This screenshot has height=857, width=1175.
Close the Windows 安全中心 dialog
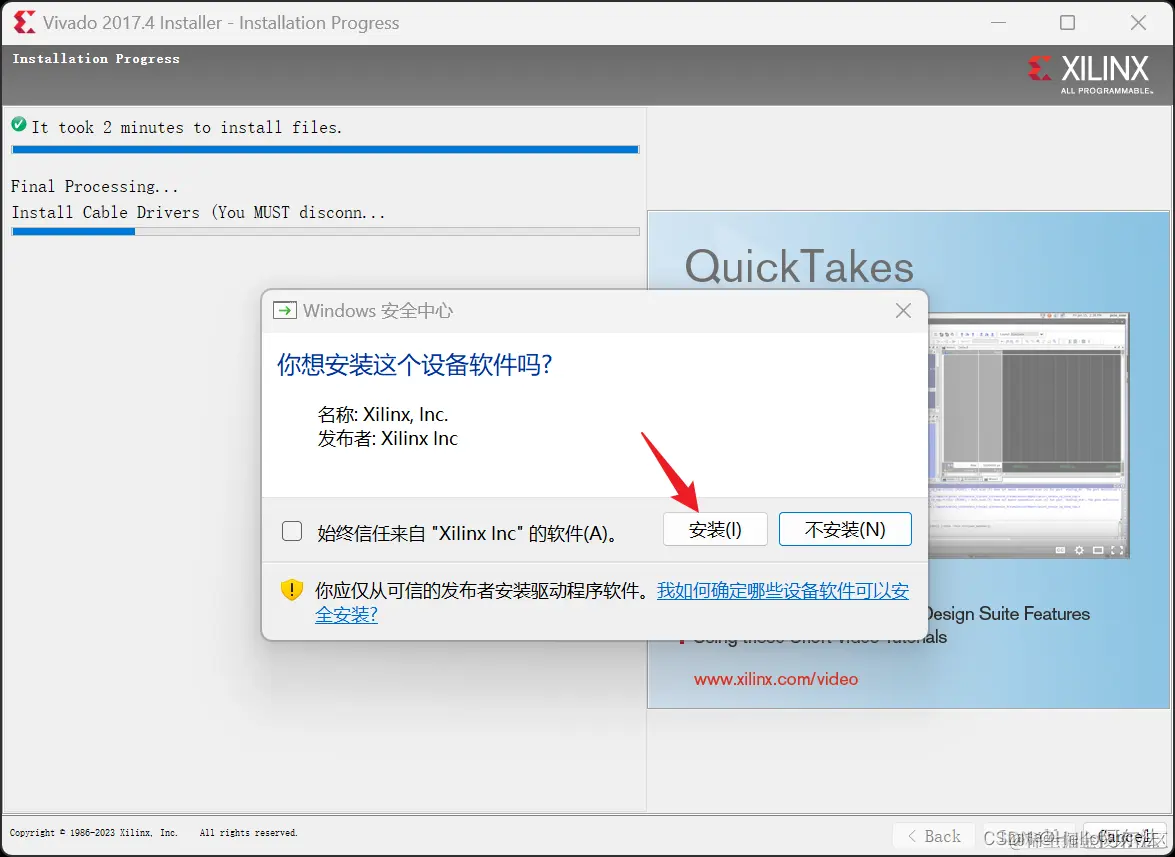(904, 311)
